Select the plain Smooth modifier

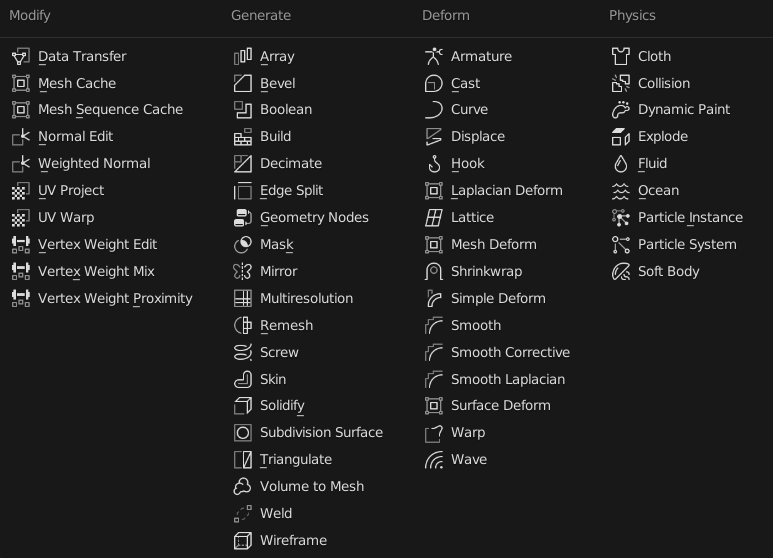pyautogui.click(x=463, y=325)
